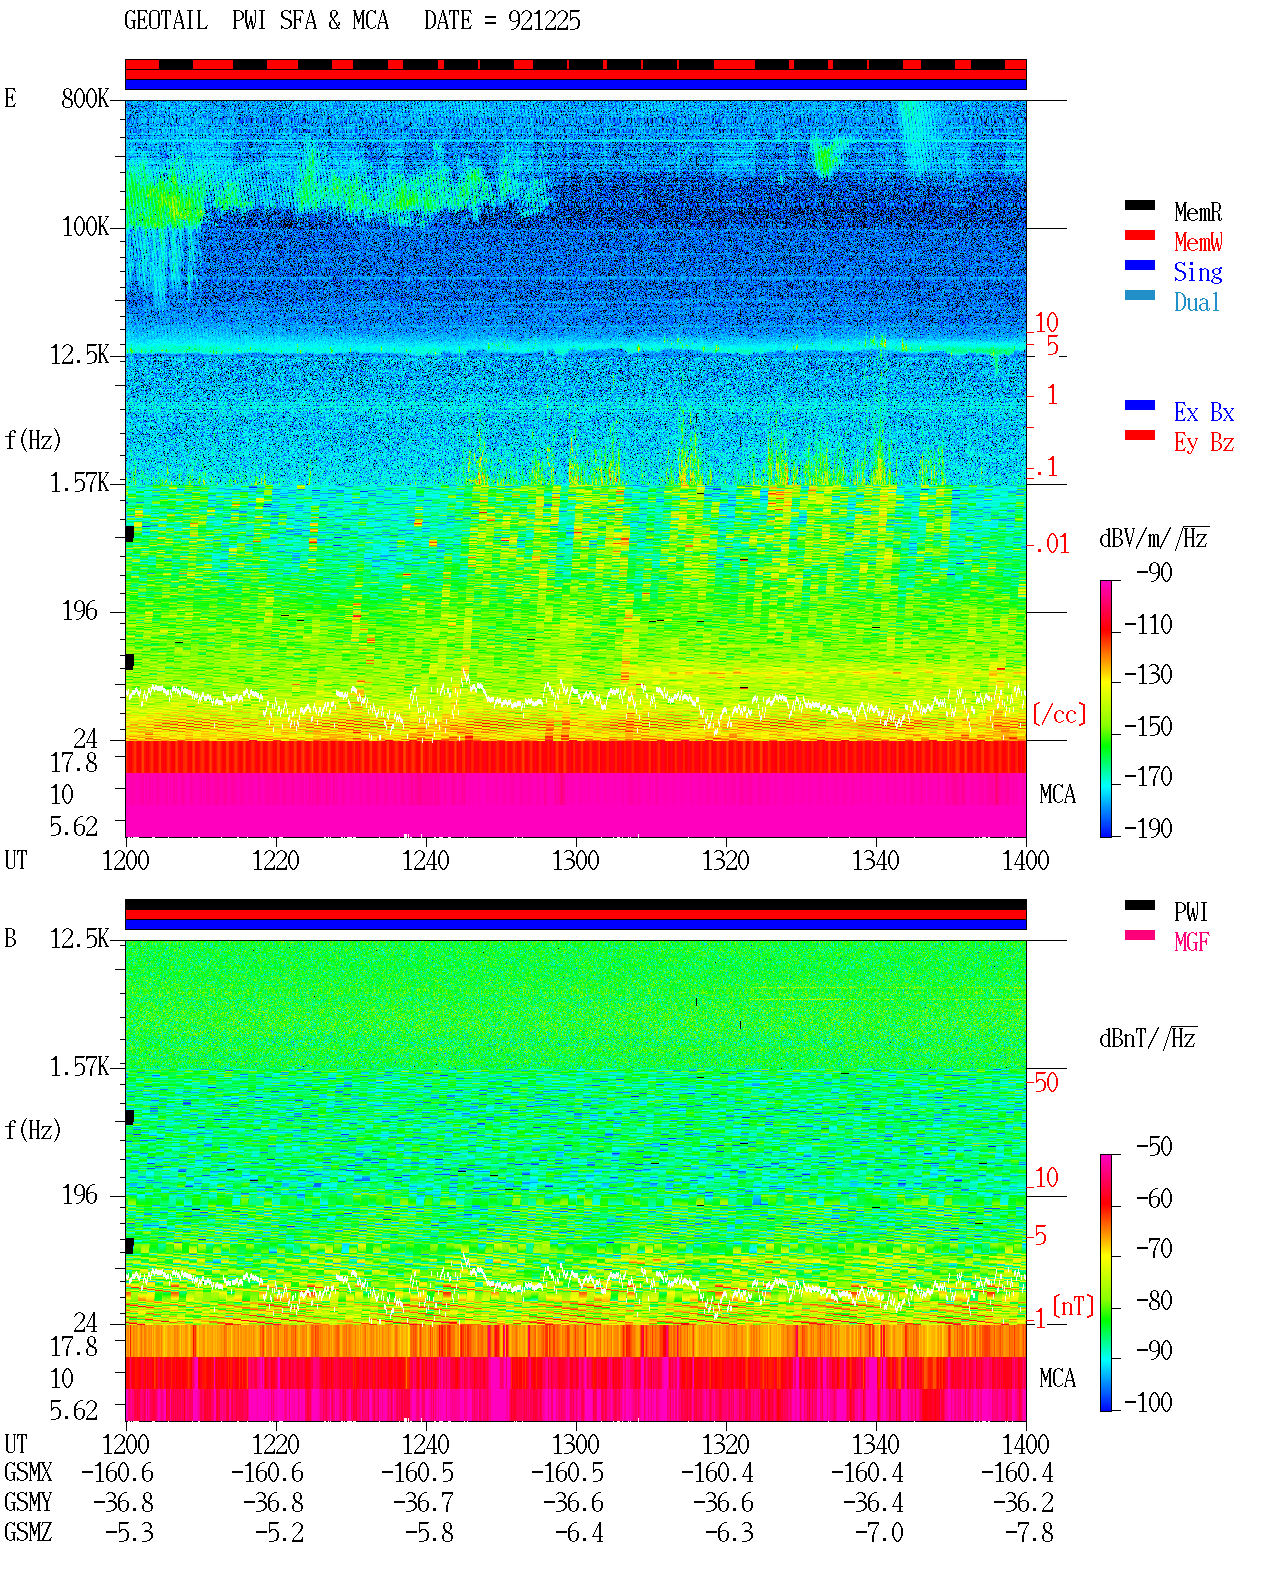Click the black MemR legend swatch
The width and height of the screenshot is (1280, 1593).
coord(1139,205)
